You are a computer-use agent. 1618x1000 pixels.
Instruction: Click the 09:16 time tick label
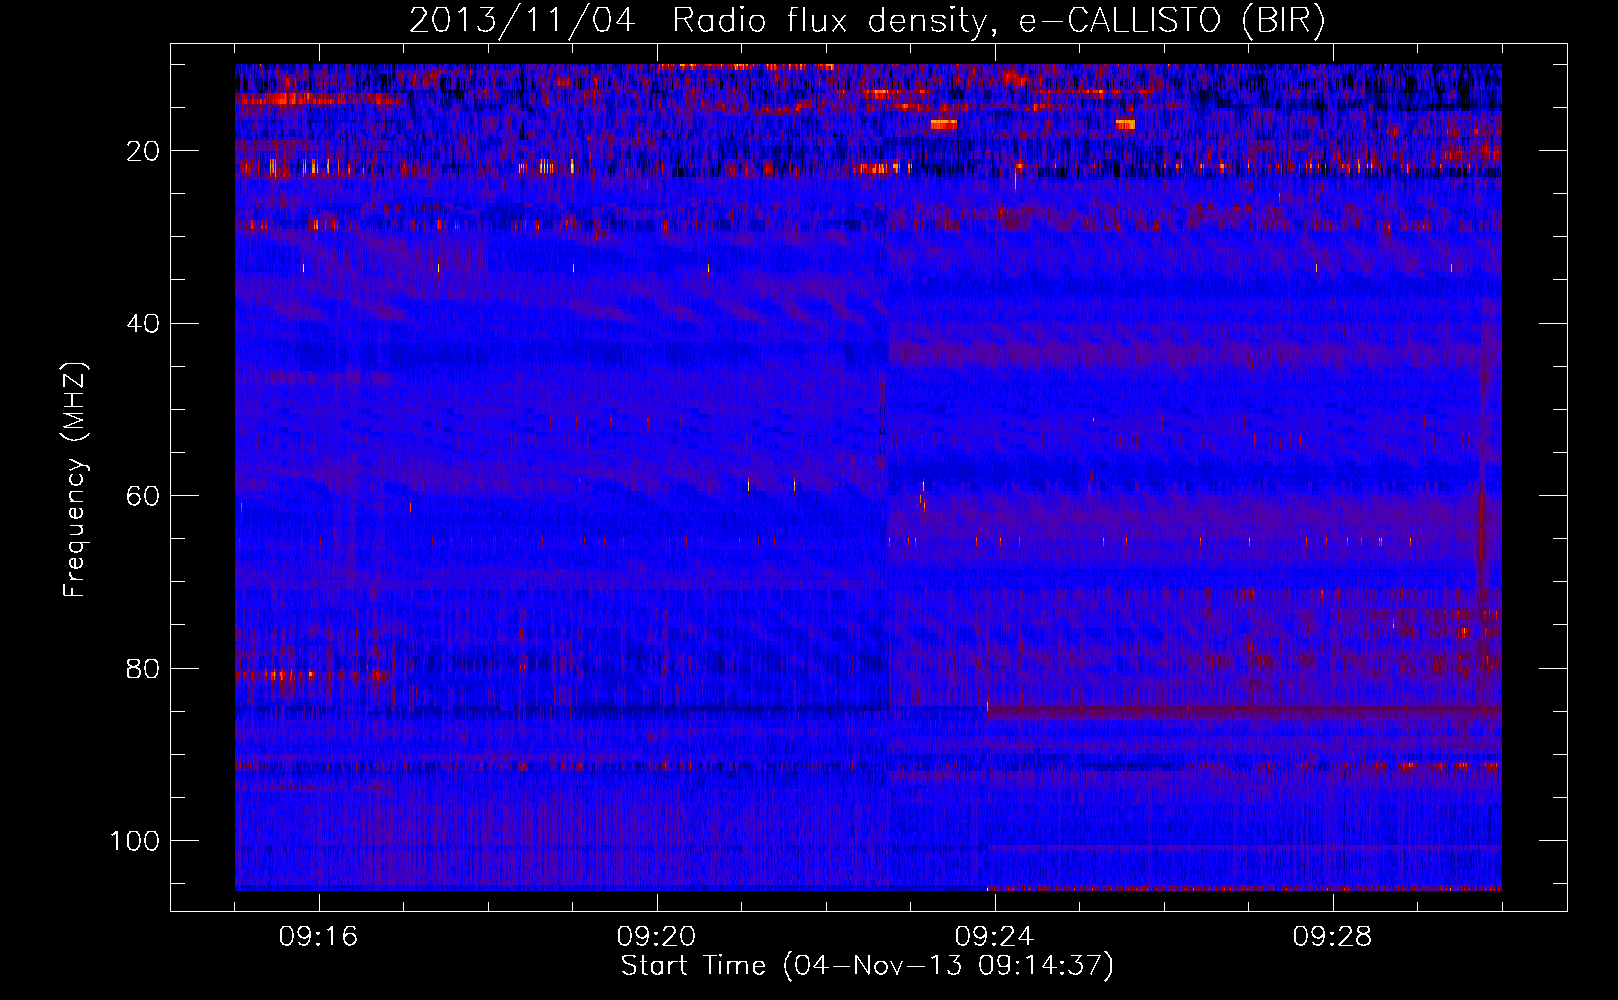[319, 937]
